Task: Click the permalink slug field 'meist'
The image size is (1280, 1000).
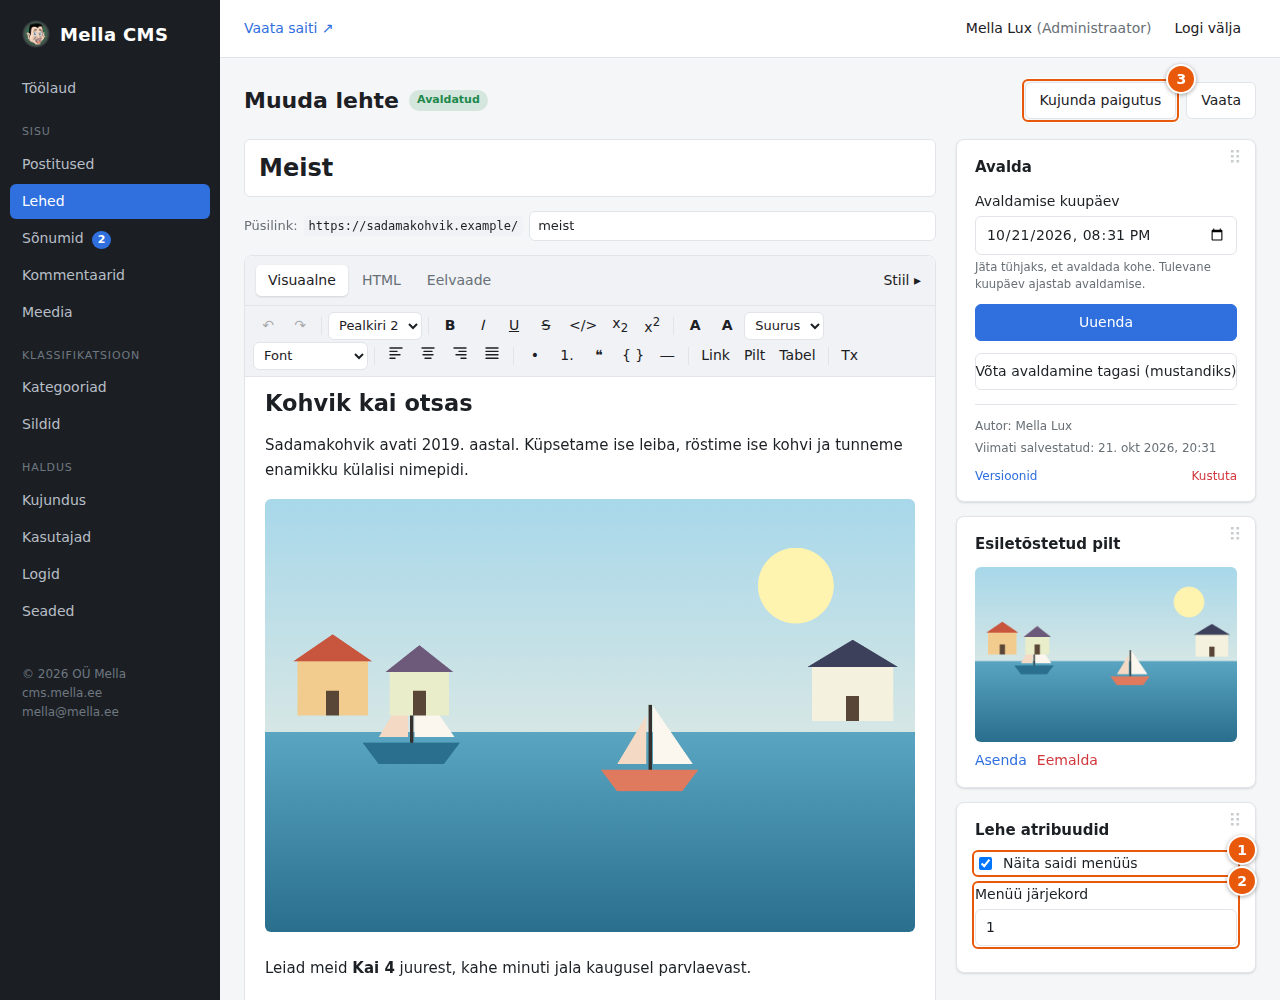Action: pos(732,226)
